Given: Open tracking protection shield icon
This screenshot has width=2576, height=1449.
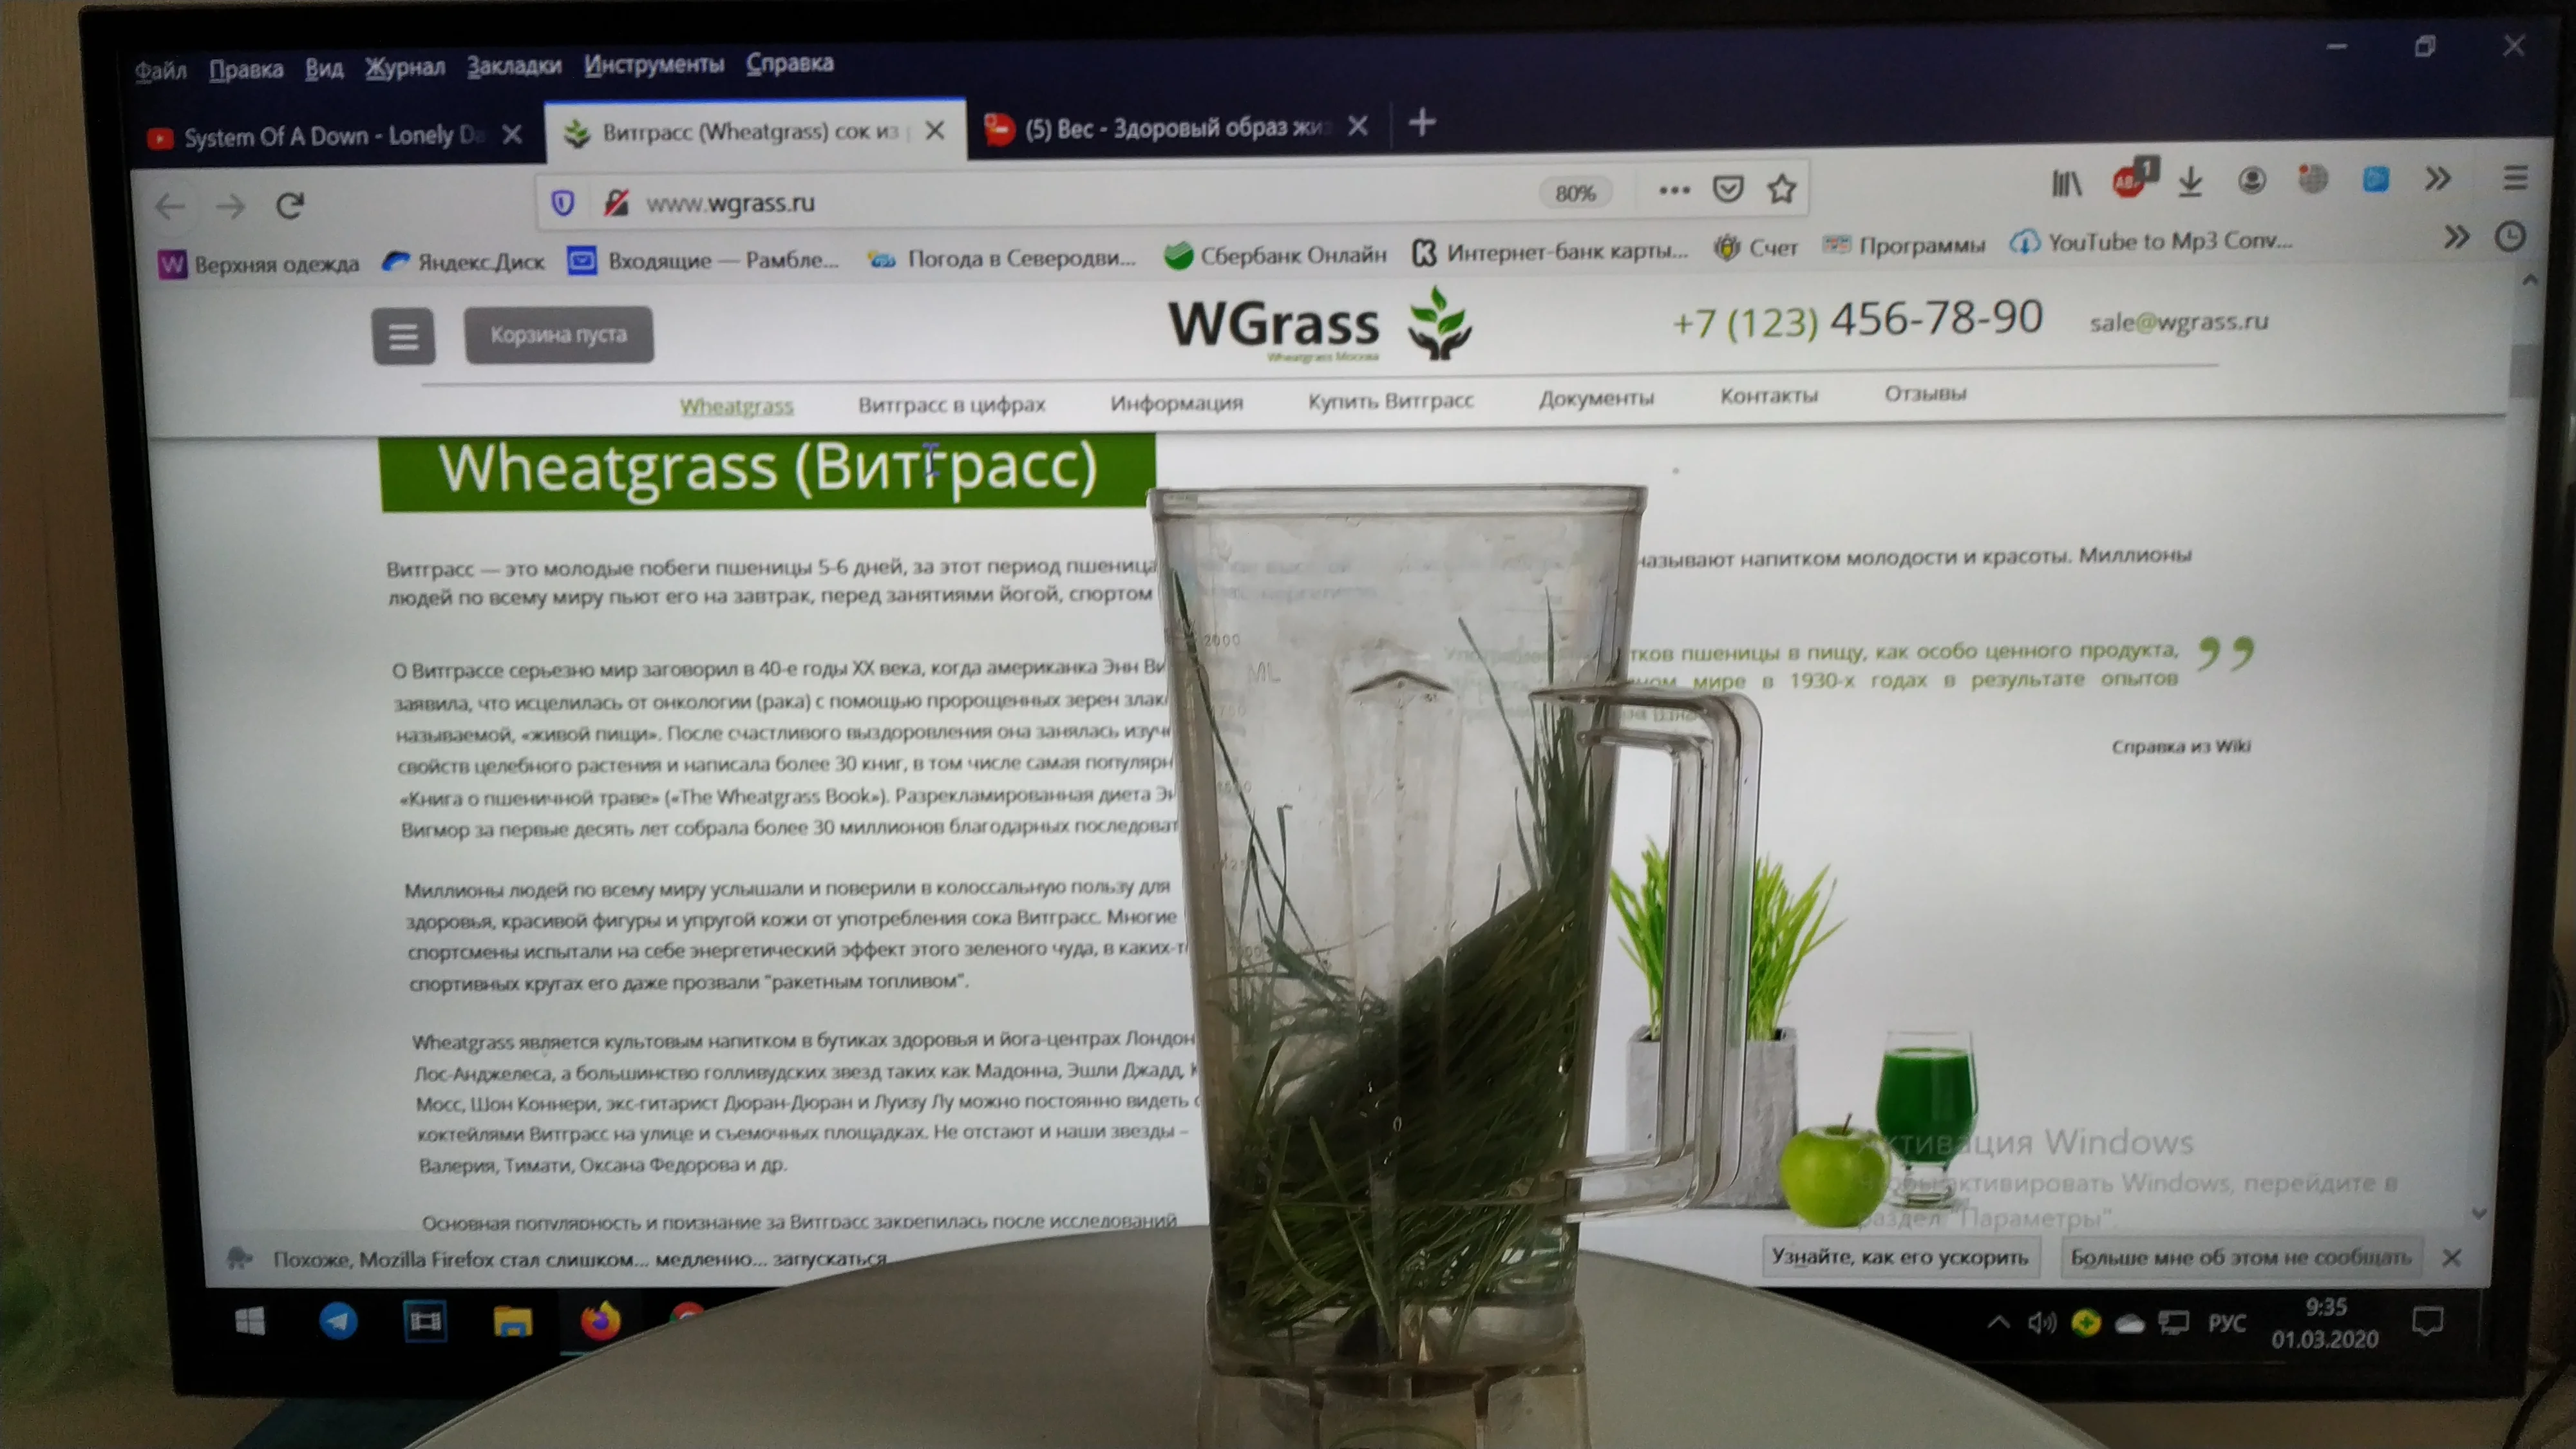Looking at the screenshot, I should (x=563, y=204).
